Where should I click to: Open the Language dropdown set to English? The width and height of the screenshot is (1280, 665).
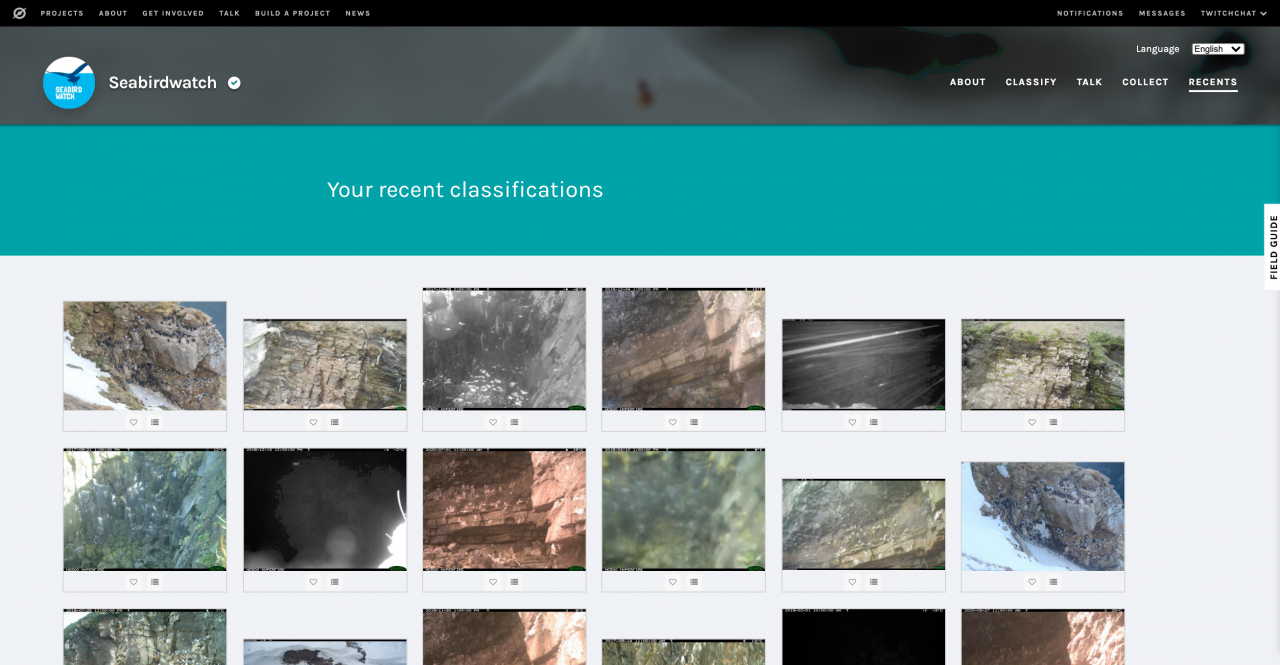click(1218, 49)
